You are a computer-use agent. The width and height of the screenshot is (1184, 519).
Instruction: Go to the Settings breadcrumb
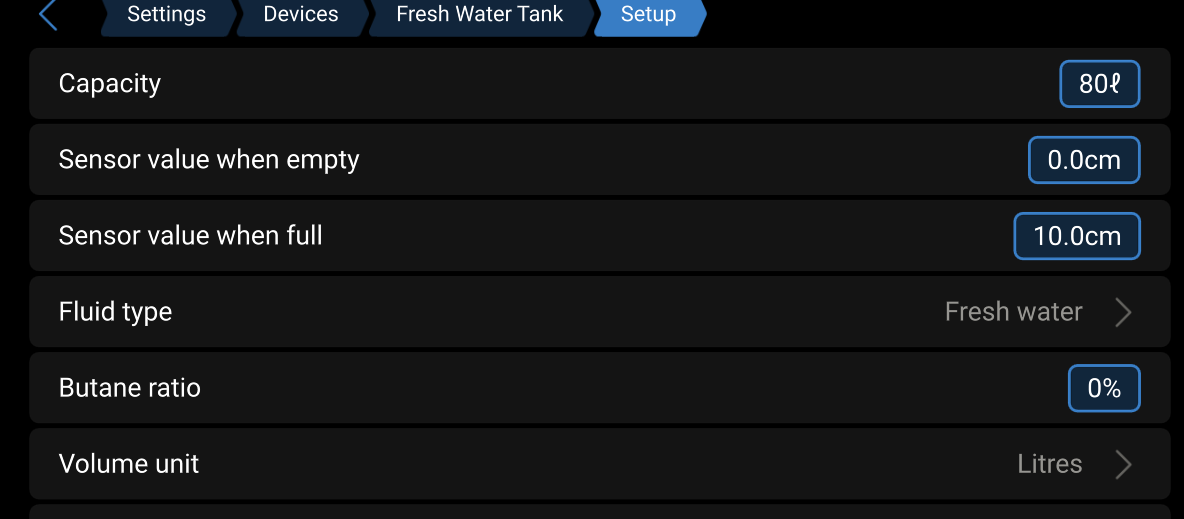[x=166, y=15]
